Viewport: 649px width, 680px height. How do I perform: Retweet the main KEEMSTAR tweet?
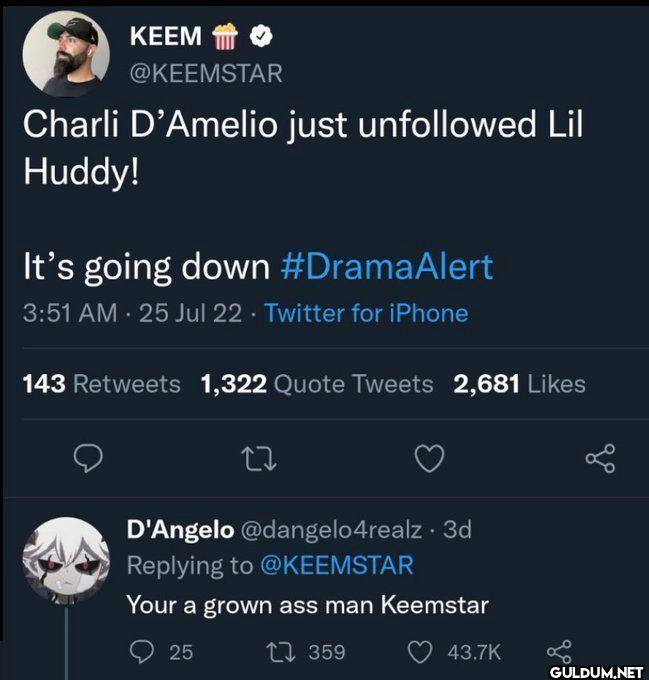tap(259, 458)
